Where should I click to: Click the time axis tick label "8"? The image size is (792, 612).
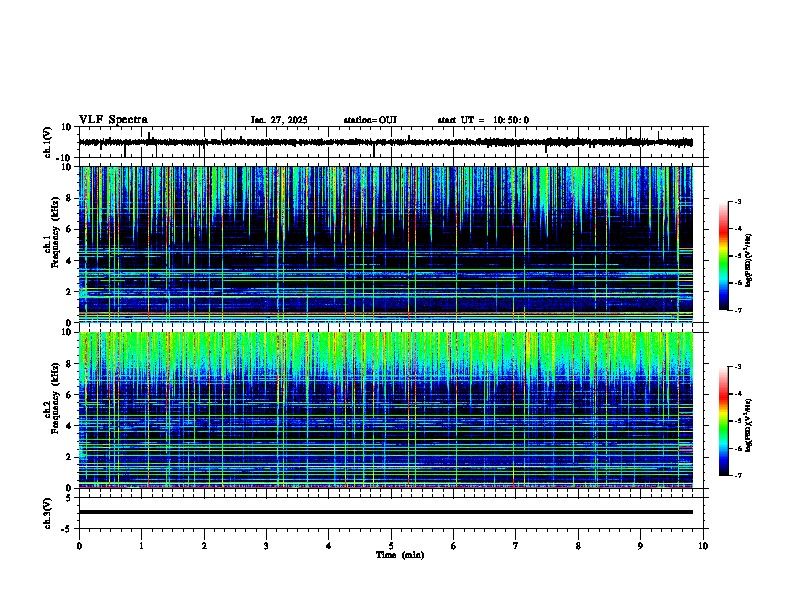[x=578, y=546]
